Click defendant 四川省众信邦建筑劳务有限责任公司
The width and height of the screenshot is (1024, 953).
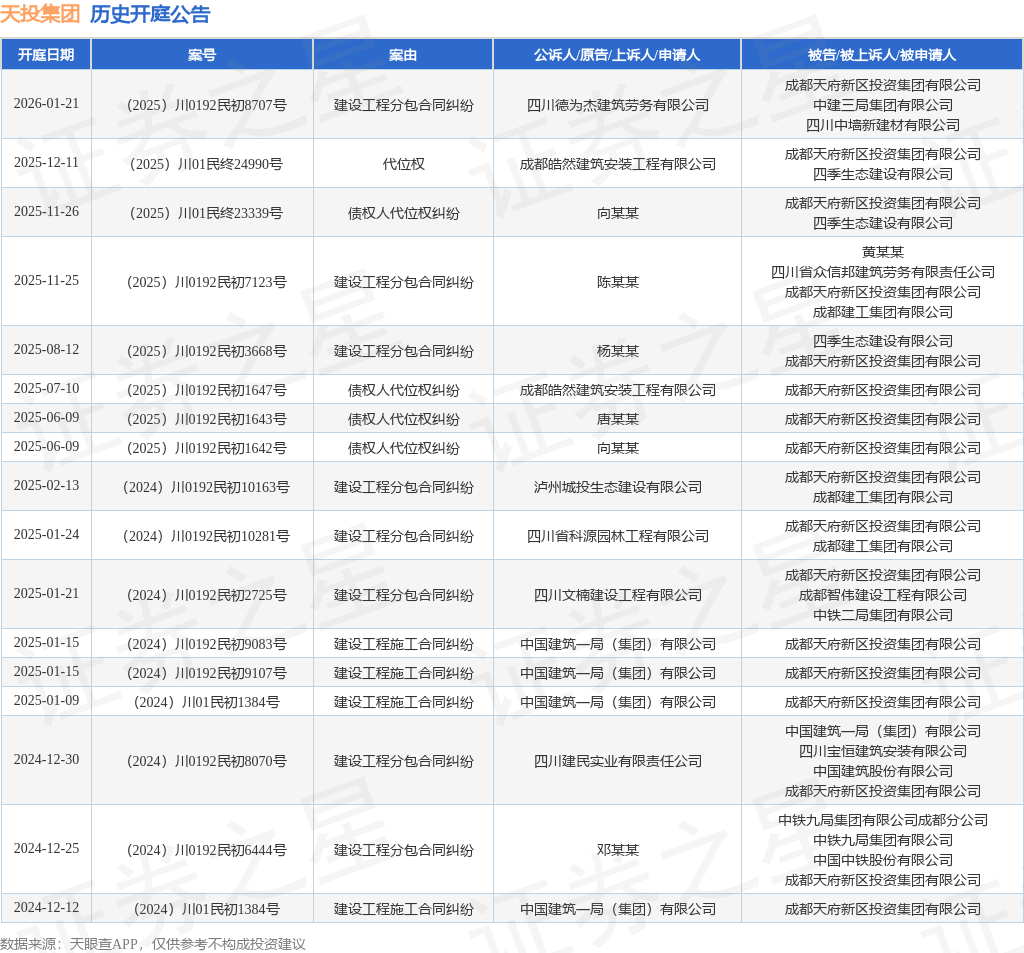(883, 272)
